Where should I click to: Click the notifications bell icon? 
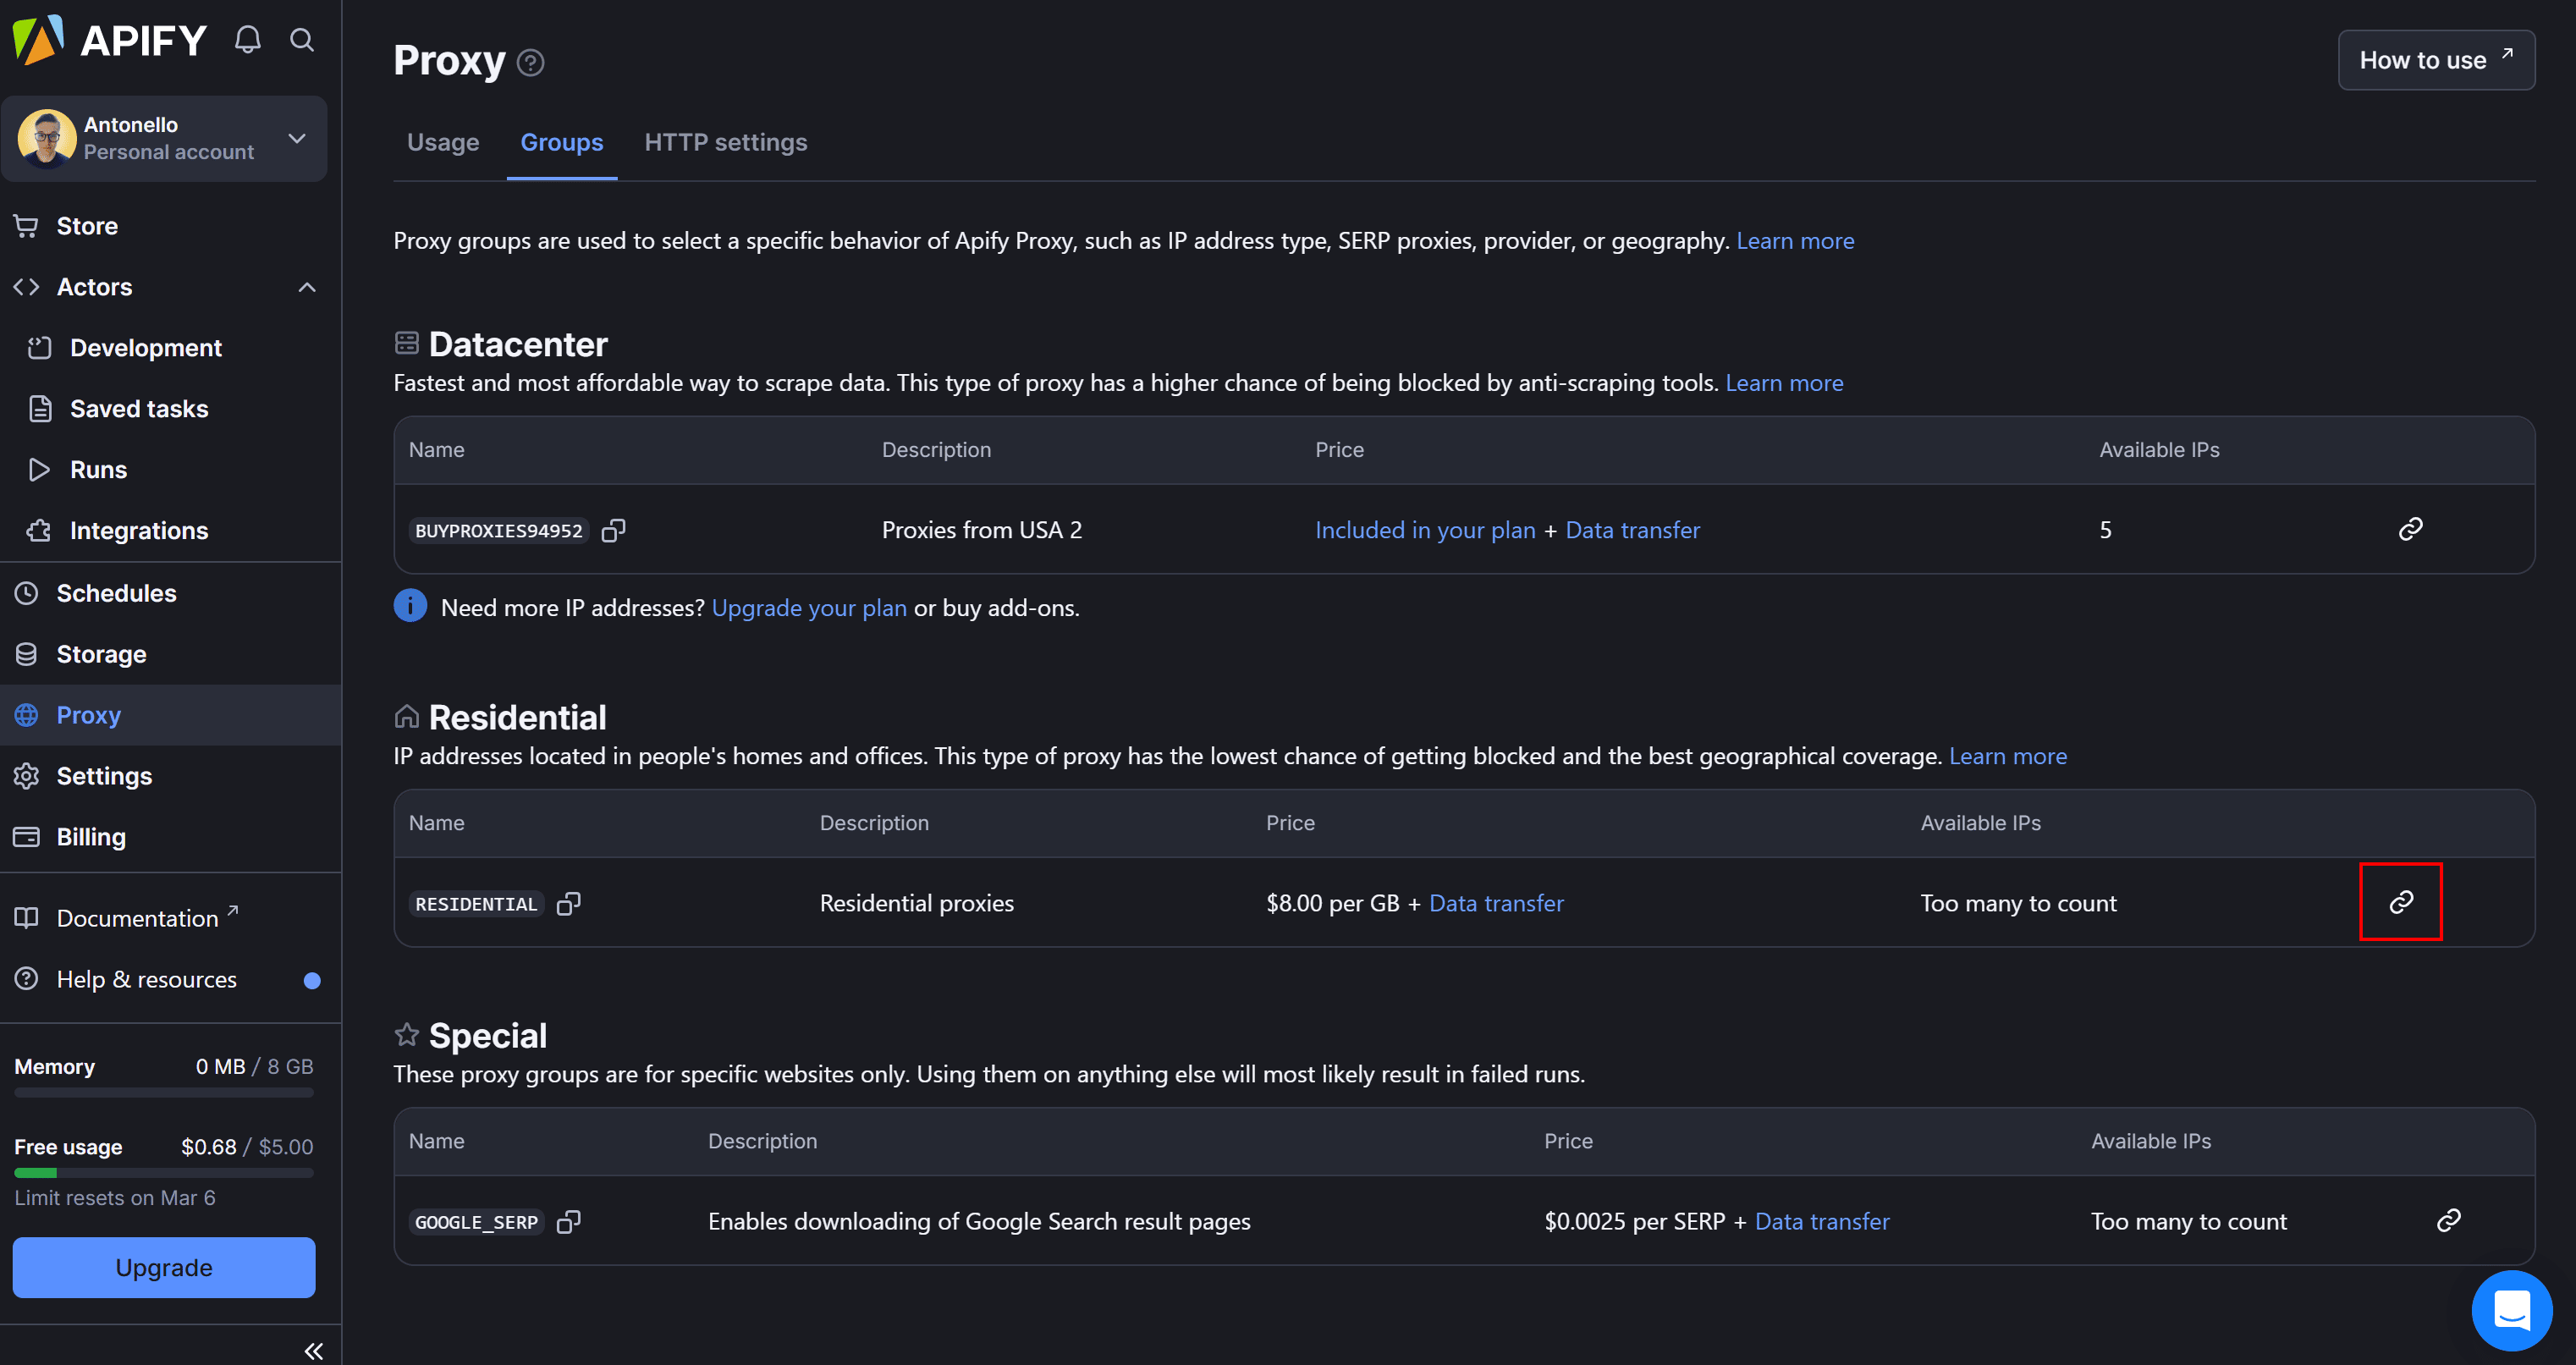pos(247,40)
